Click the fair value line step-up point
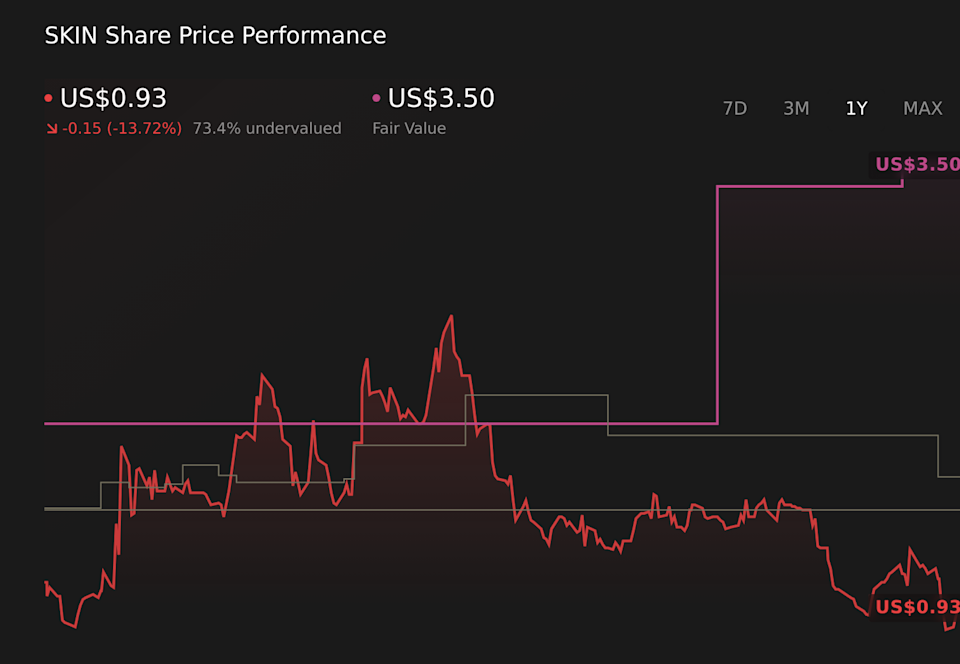The width and height of the screenshot is (960, 664). pos(717,300)
